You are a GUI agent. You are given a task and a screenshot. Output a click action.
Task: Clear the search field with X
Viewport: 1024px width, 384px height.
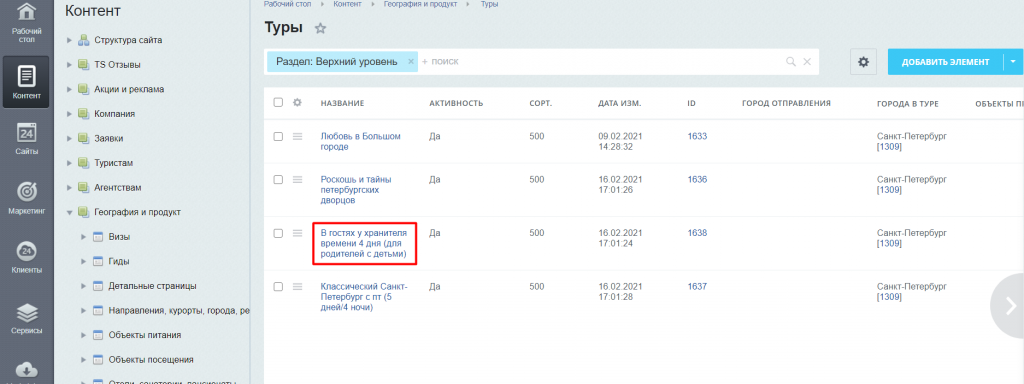(807, 61)
